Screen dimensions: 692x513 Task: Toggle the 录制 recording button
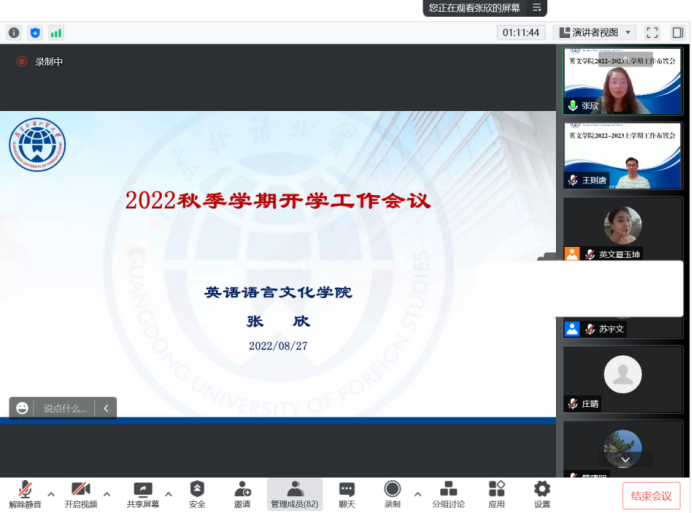tap(392, 494)
